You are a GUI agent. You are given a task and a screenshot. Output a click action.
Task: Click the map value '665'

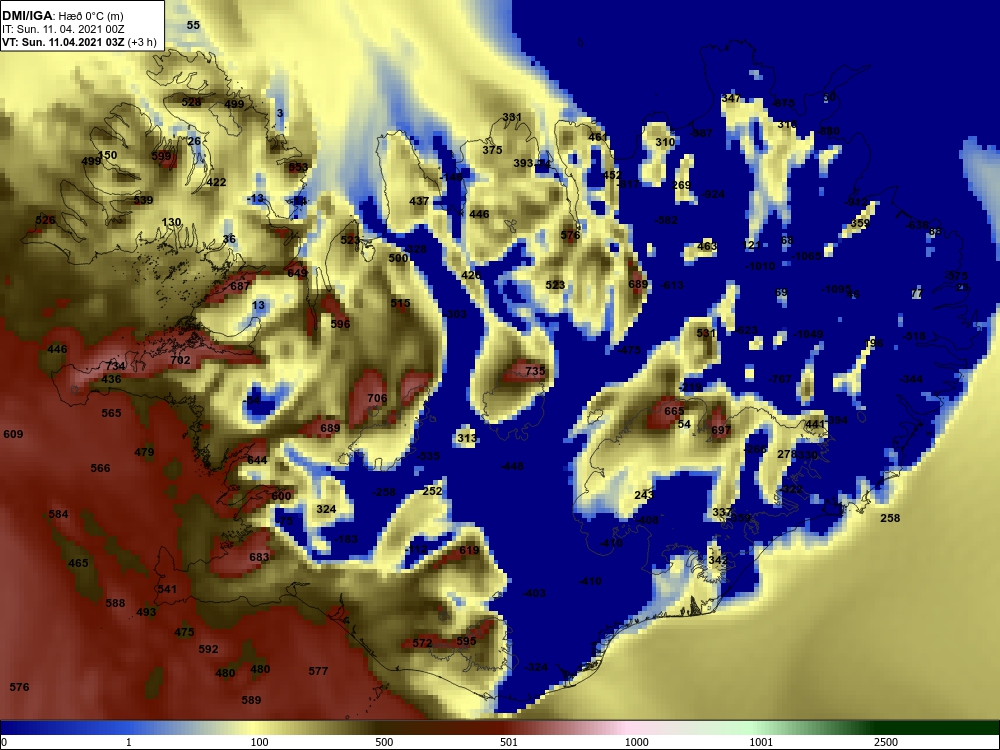click(x=674, y=411)
